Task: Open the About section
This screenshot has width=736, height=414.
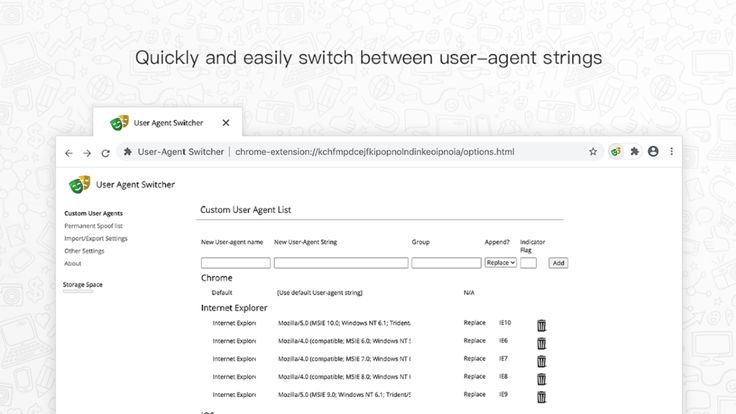Action: pyautogui.click(x=73, y=263)
